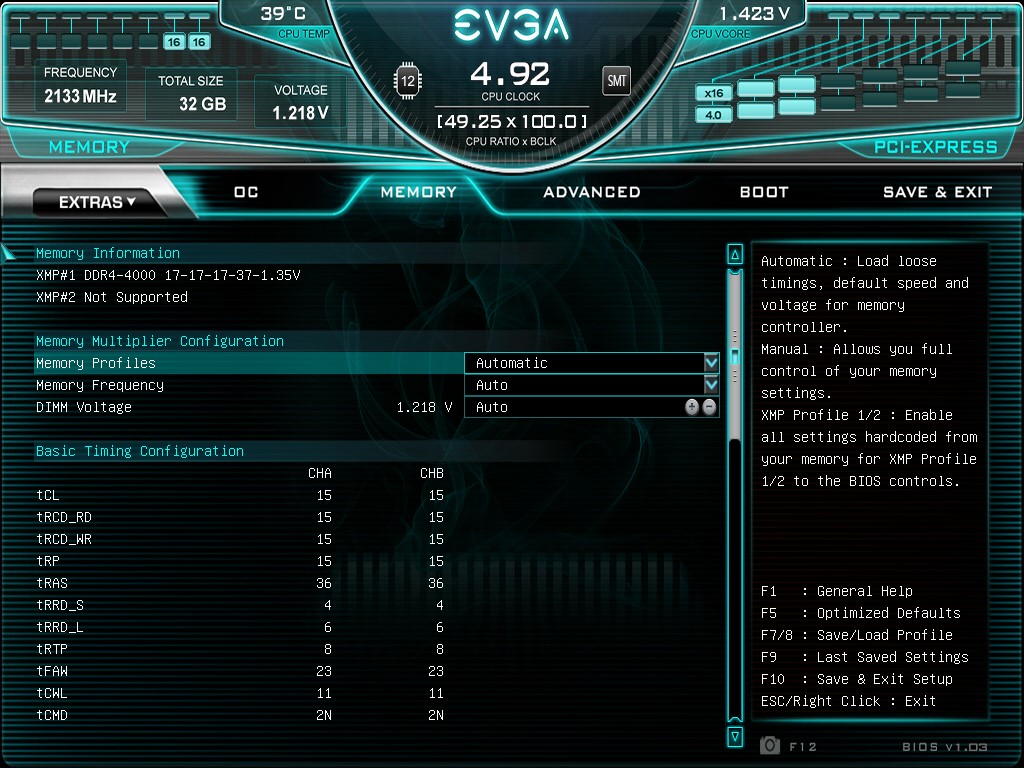Click the MEMORY panel label at top left
Image resolution: width=1024 pixels, height=768 pixels.
(x=89, y=147)
